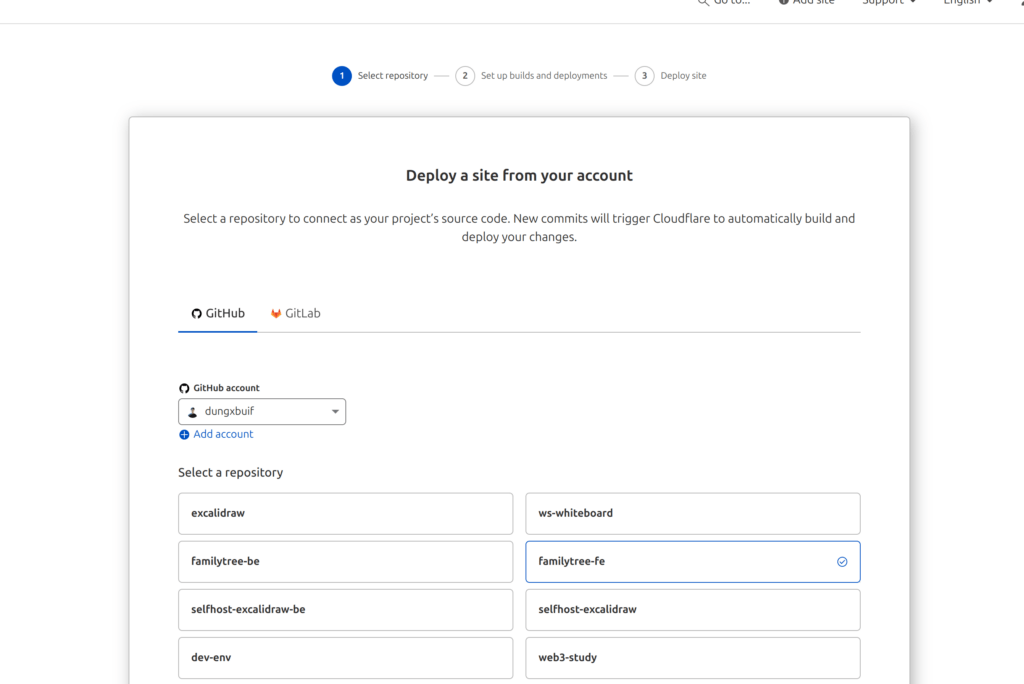
Task: Click the GitHub octocat icon in tab
Action: 197,314
